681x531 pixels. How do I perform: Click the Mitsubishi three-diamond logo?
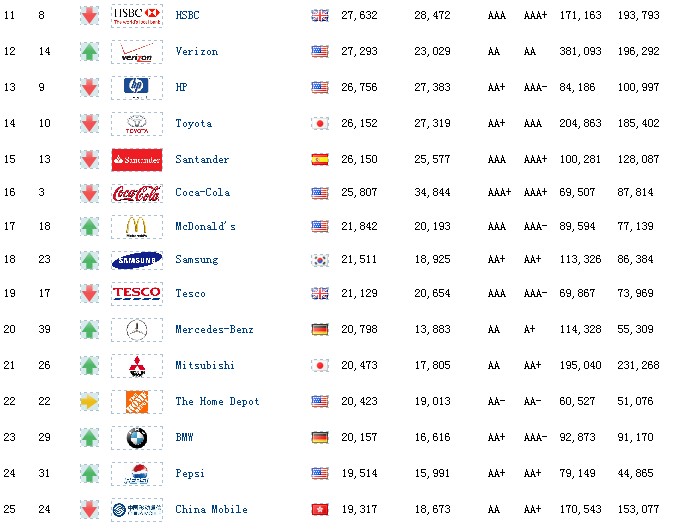(137, 366)
